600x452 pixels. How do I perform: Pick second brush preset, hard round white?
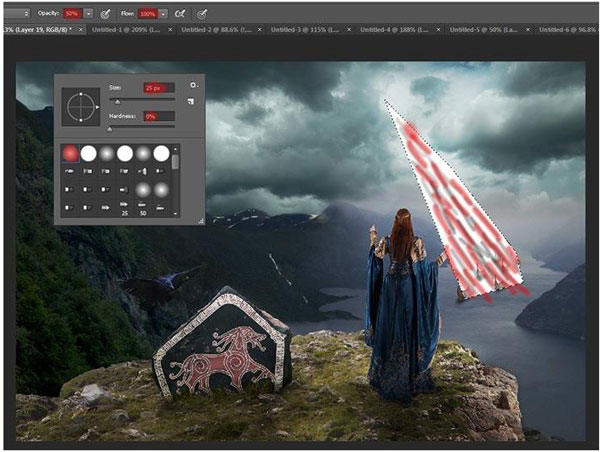88,153
